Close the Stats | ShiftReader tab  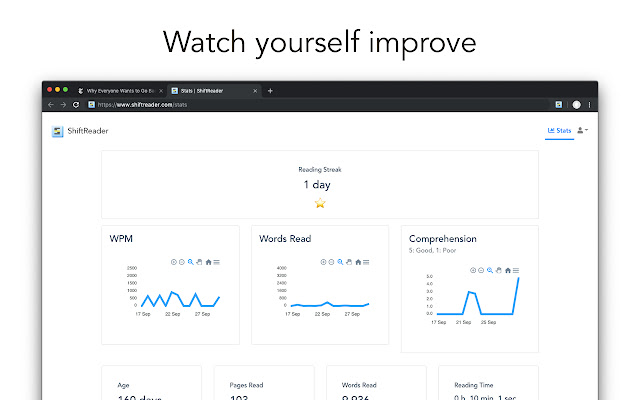pyautogui.click(x=255, y=91)
